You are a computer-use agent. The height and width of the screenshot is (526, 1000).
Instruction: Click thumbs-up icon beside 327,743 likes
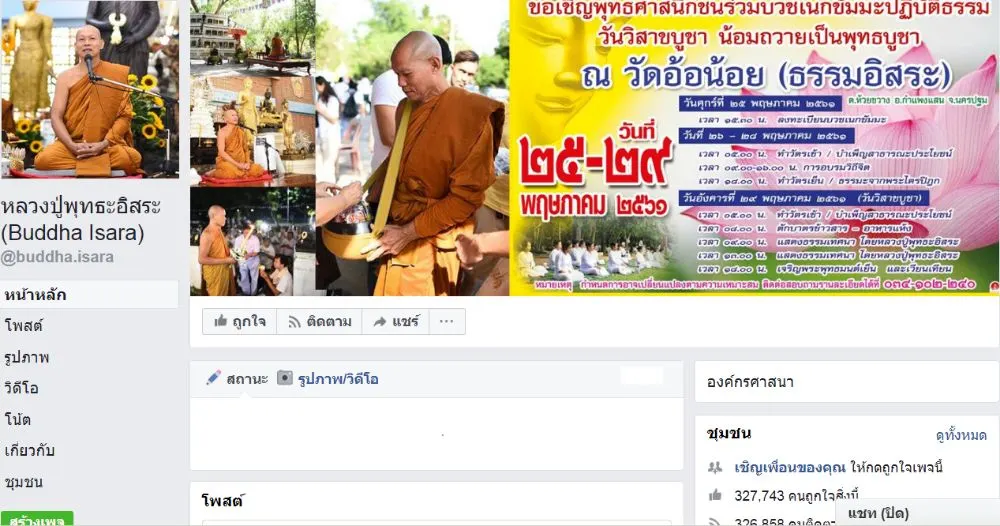pyautogui.click(x=716, y=495)
